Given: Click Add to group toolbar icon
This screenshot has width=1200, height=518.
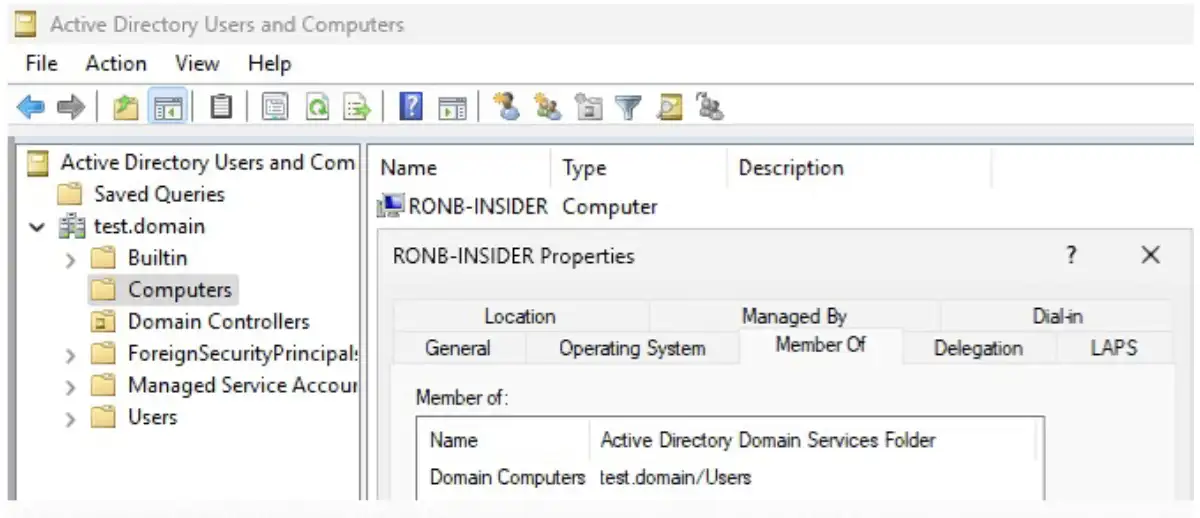Looking at the screenshot, I should click(x=709, y=106).
